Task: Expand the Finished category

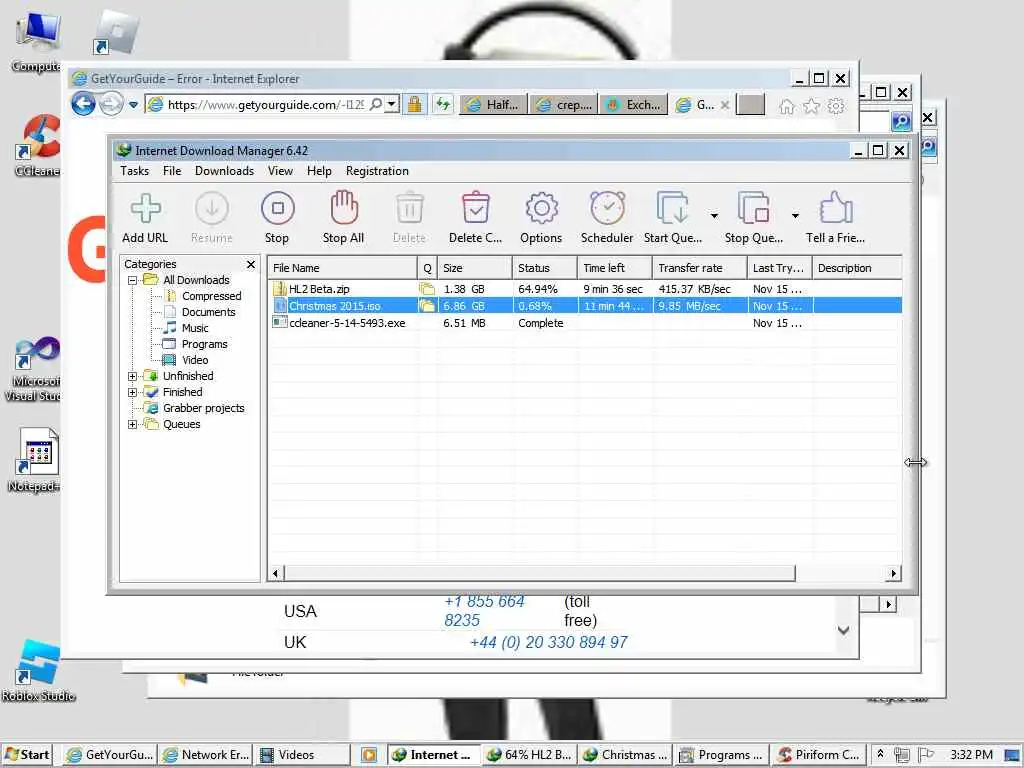Action: tap(133, 392)
